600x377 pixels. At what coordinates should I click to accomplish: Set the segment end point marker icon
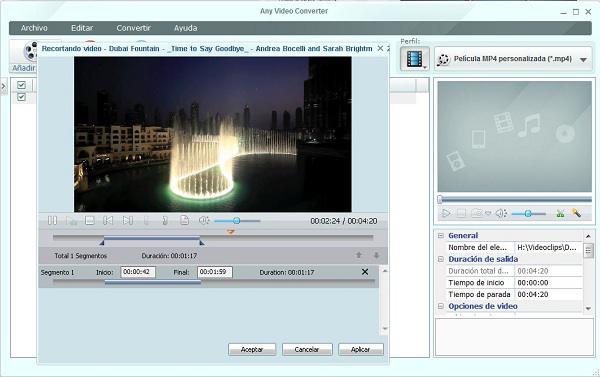(x=165, y=220)
